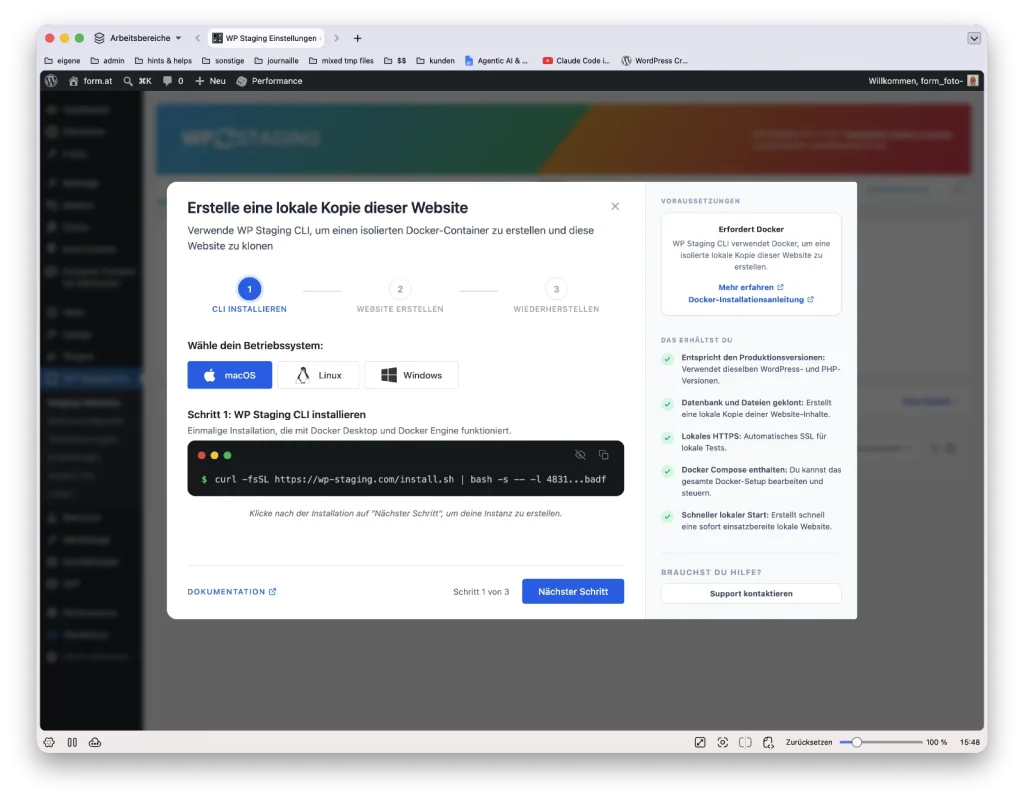1024x801 pixels.
Task: Select the WP Staging Einstellungen tab
Action: [x=267, y=38]
